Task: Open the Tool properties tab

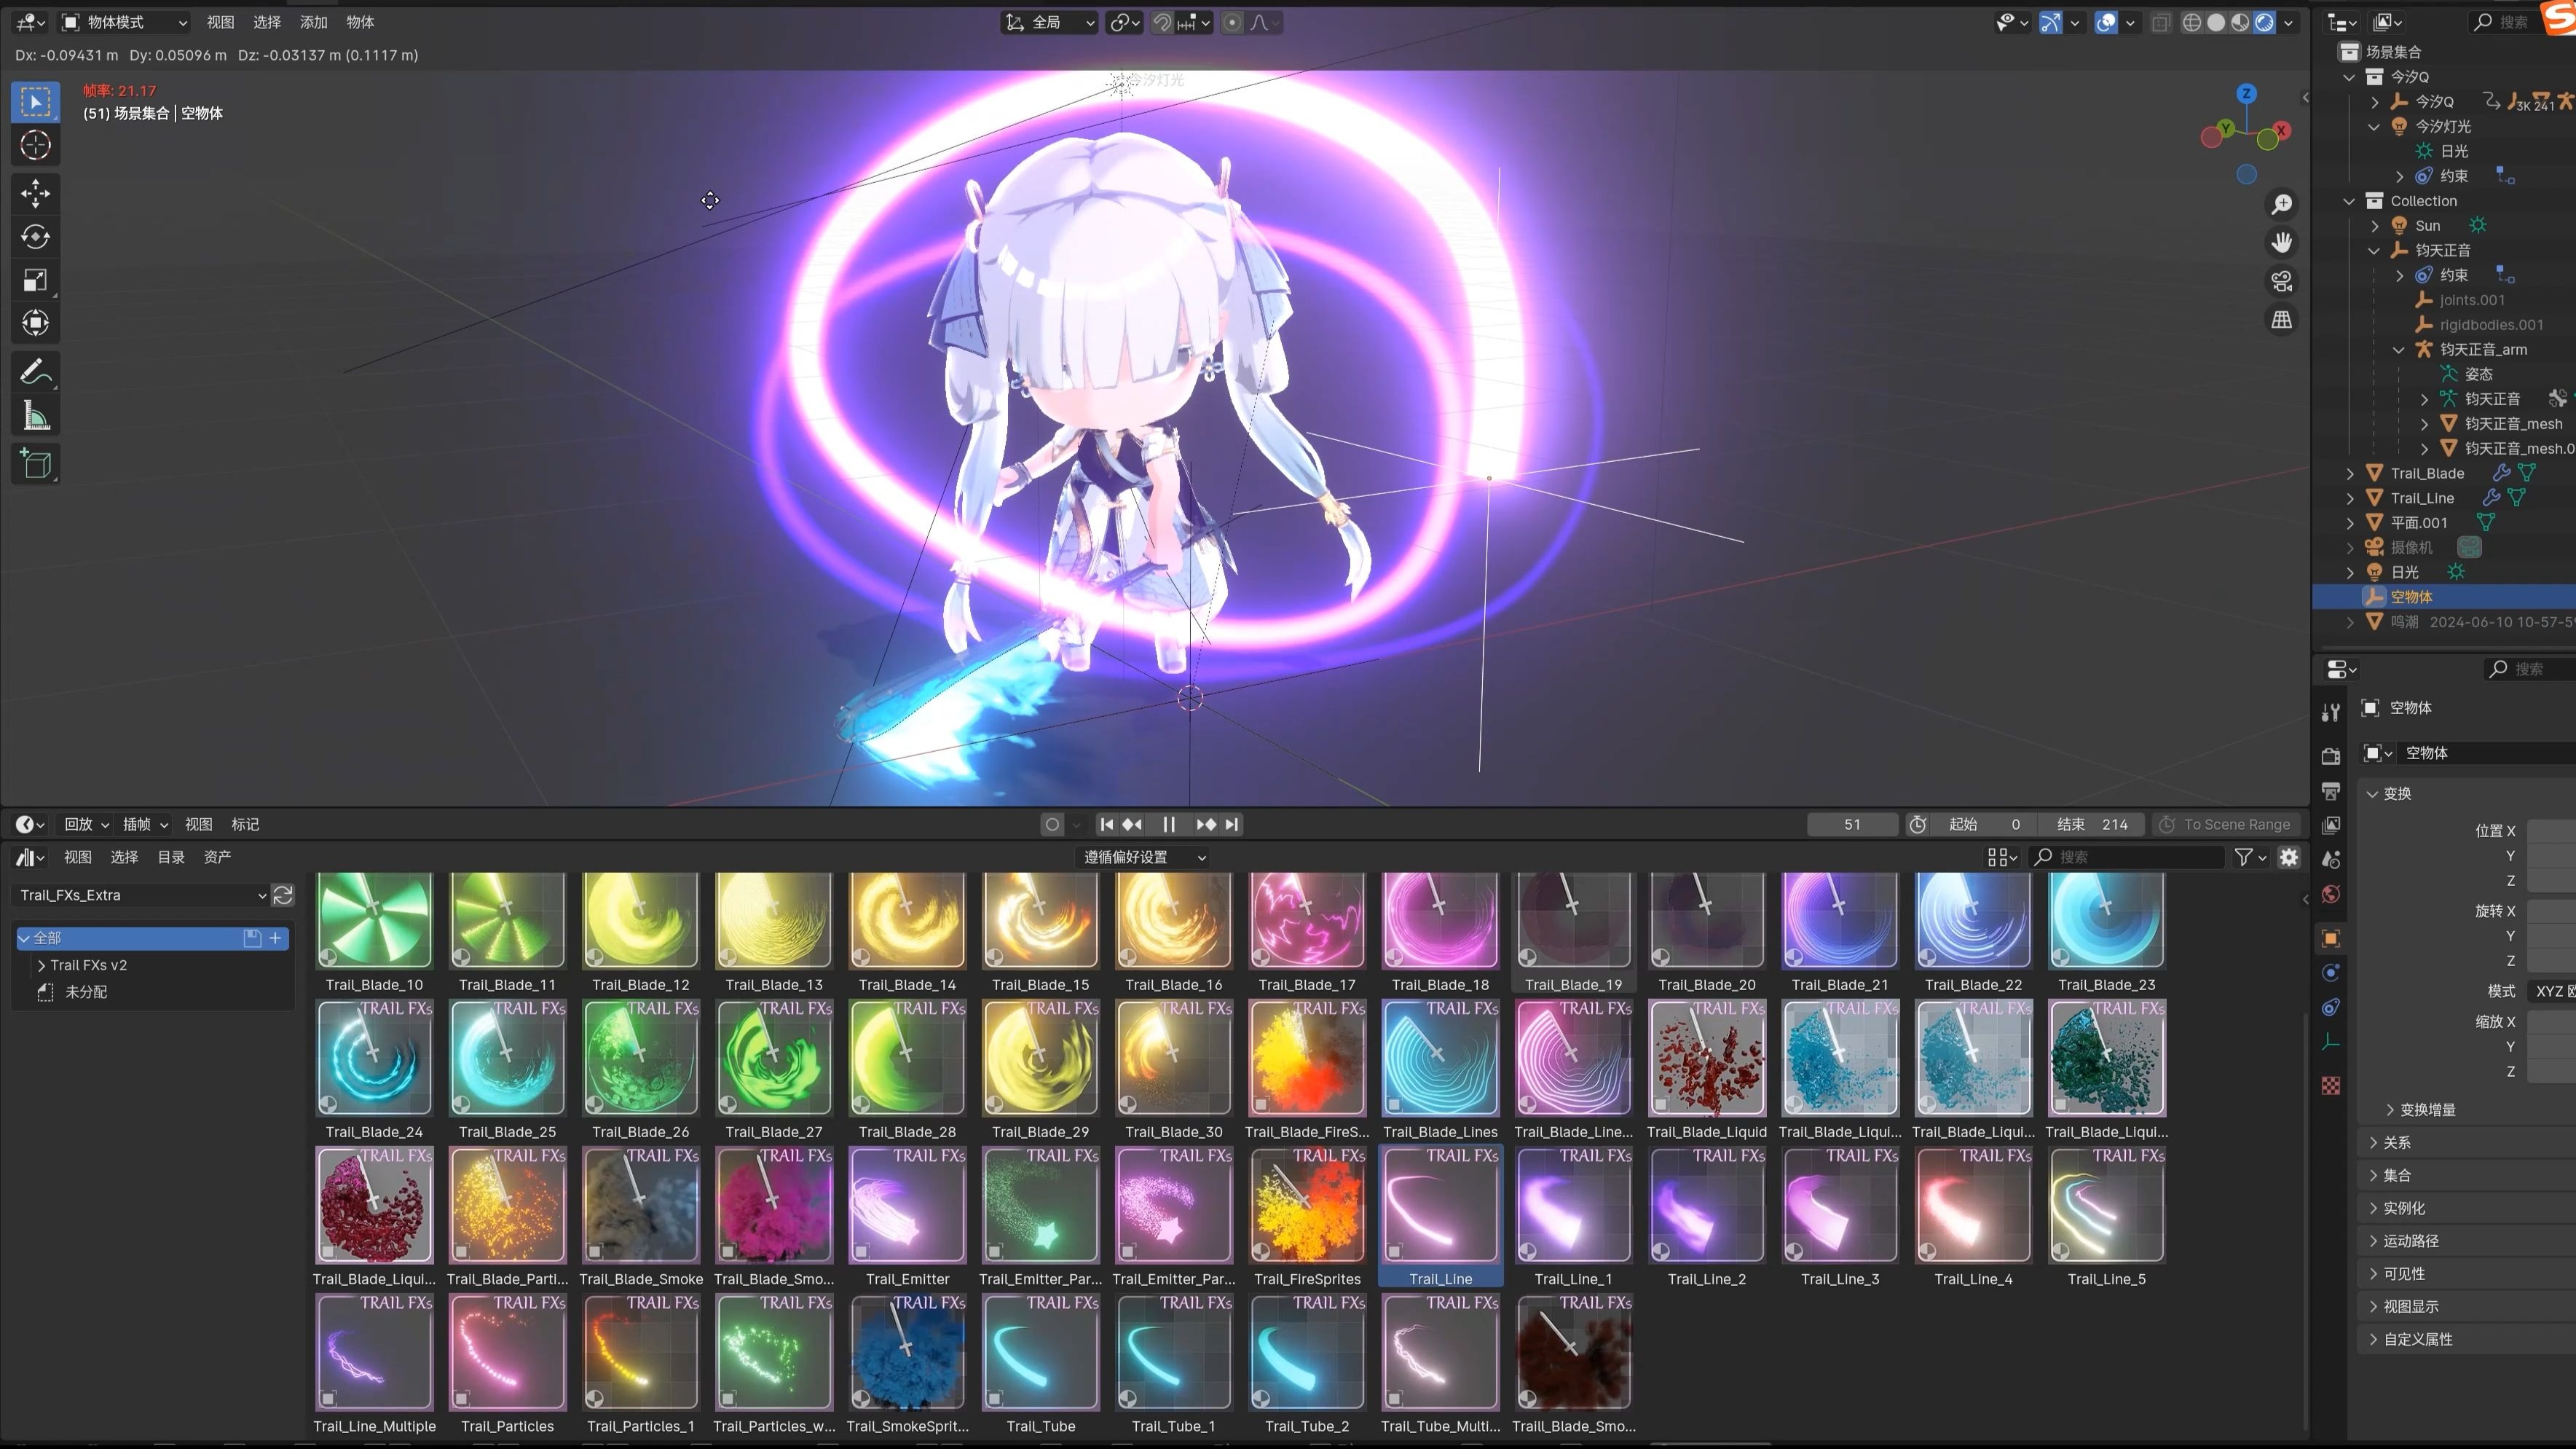Action: pos(2331,712)
